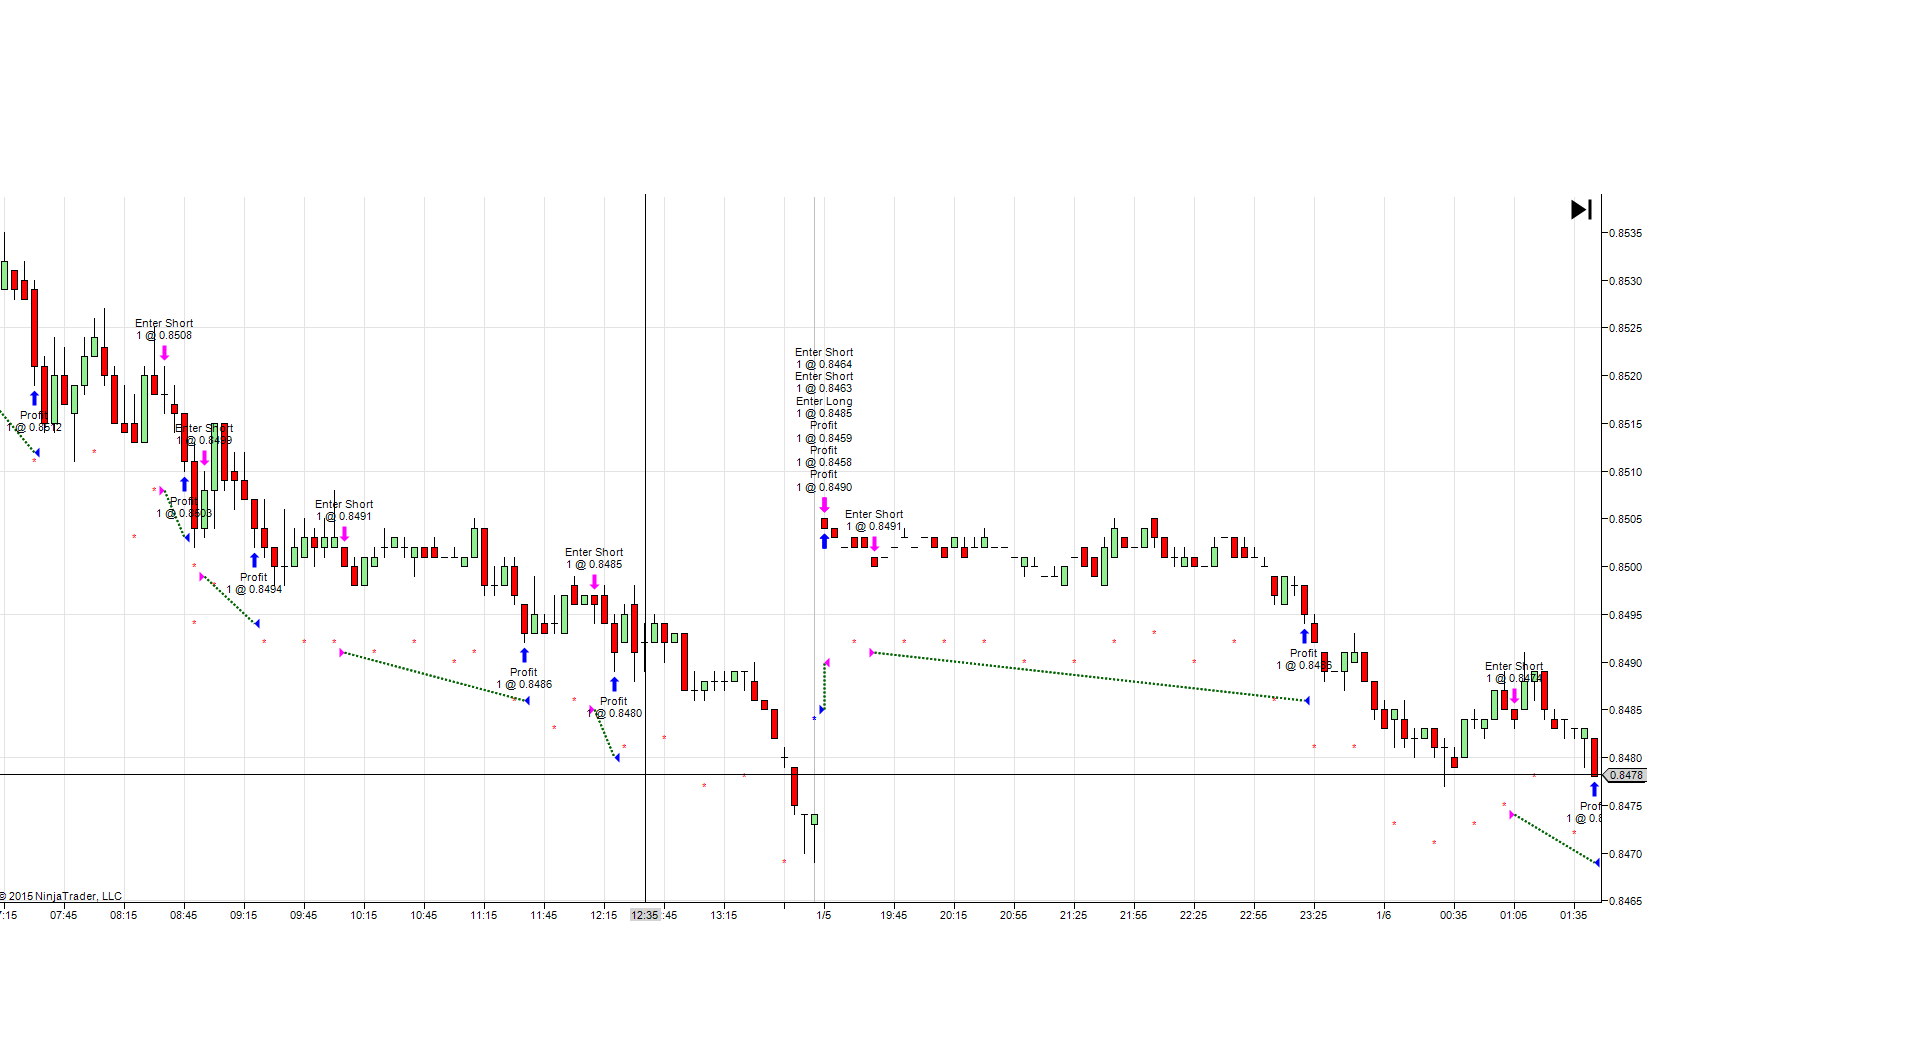Click the blue up arrow above Profit 0.8486
Viewport: 1920px width, 1040px height.
524,655
